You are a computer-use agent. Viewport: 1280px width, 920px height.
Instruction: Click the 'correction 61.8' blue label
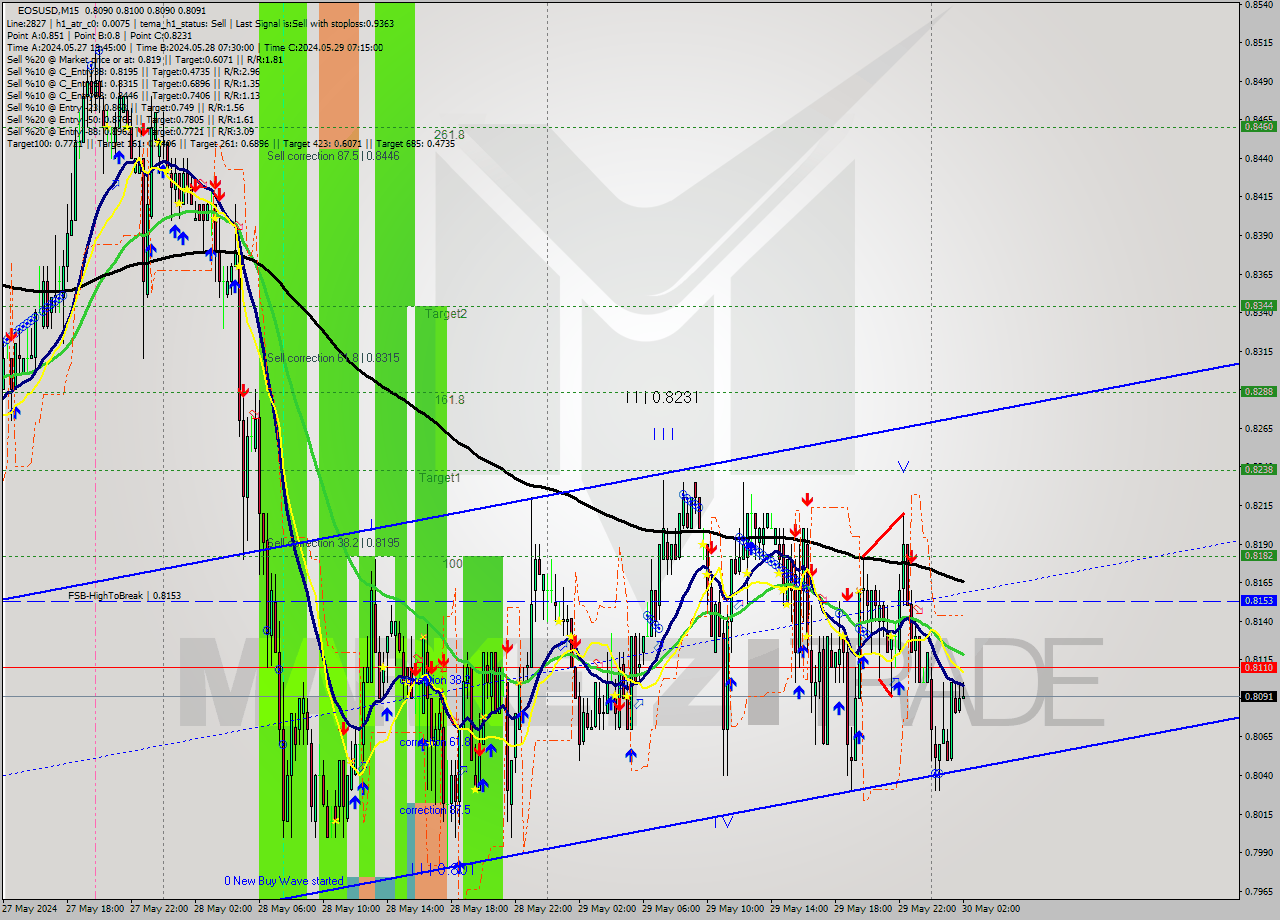[x=434, y=742]
